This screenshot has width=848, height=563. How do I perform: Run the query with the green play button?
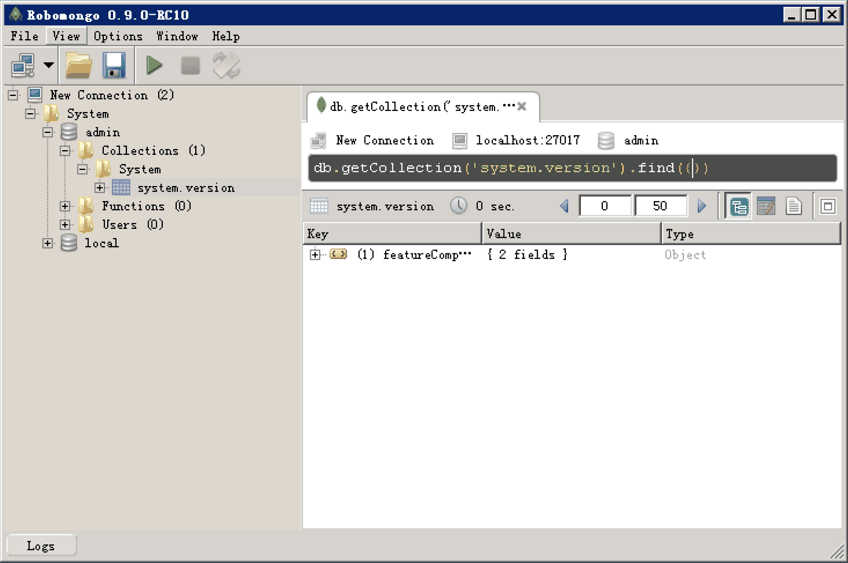coord(154,65)
